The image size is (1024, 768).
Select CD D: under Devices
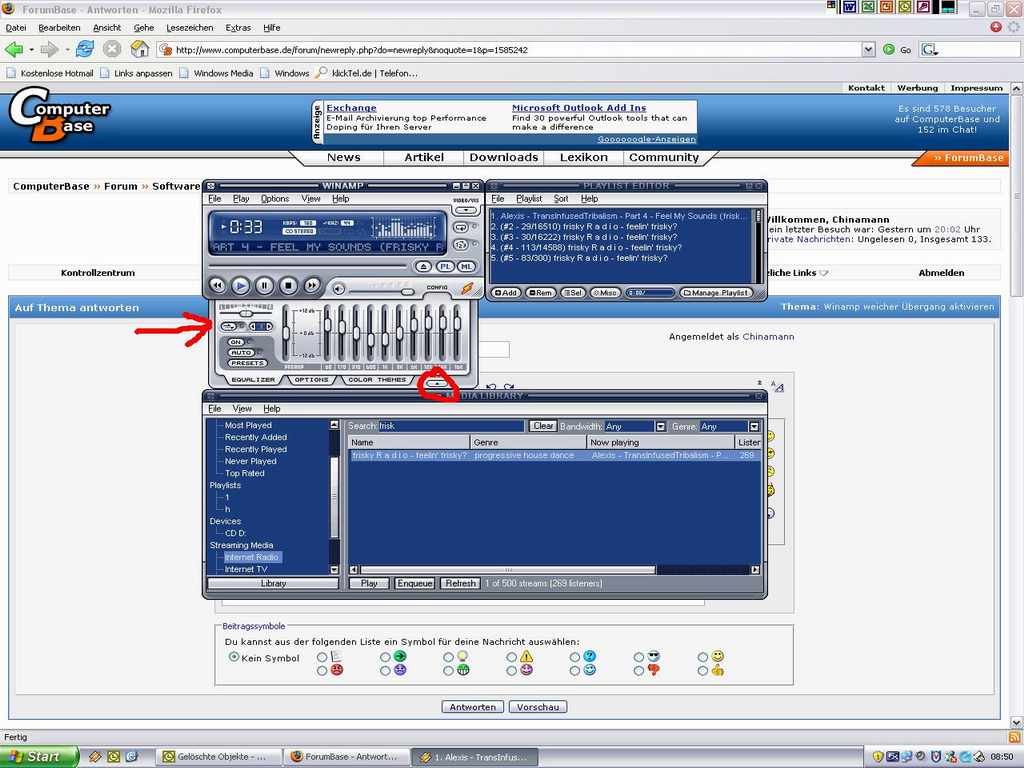236,533
